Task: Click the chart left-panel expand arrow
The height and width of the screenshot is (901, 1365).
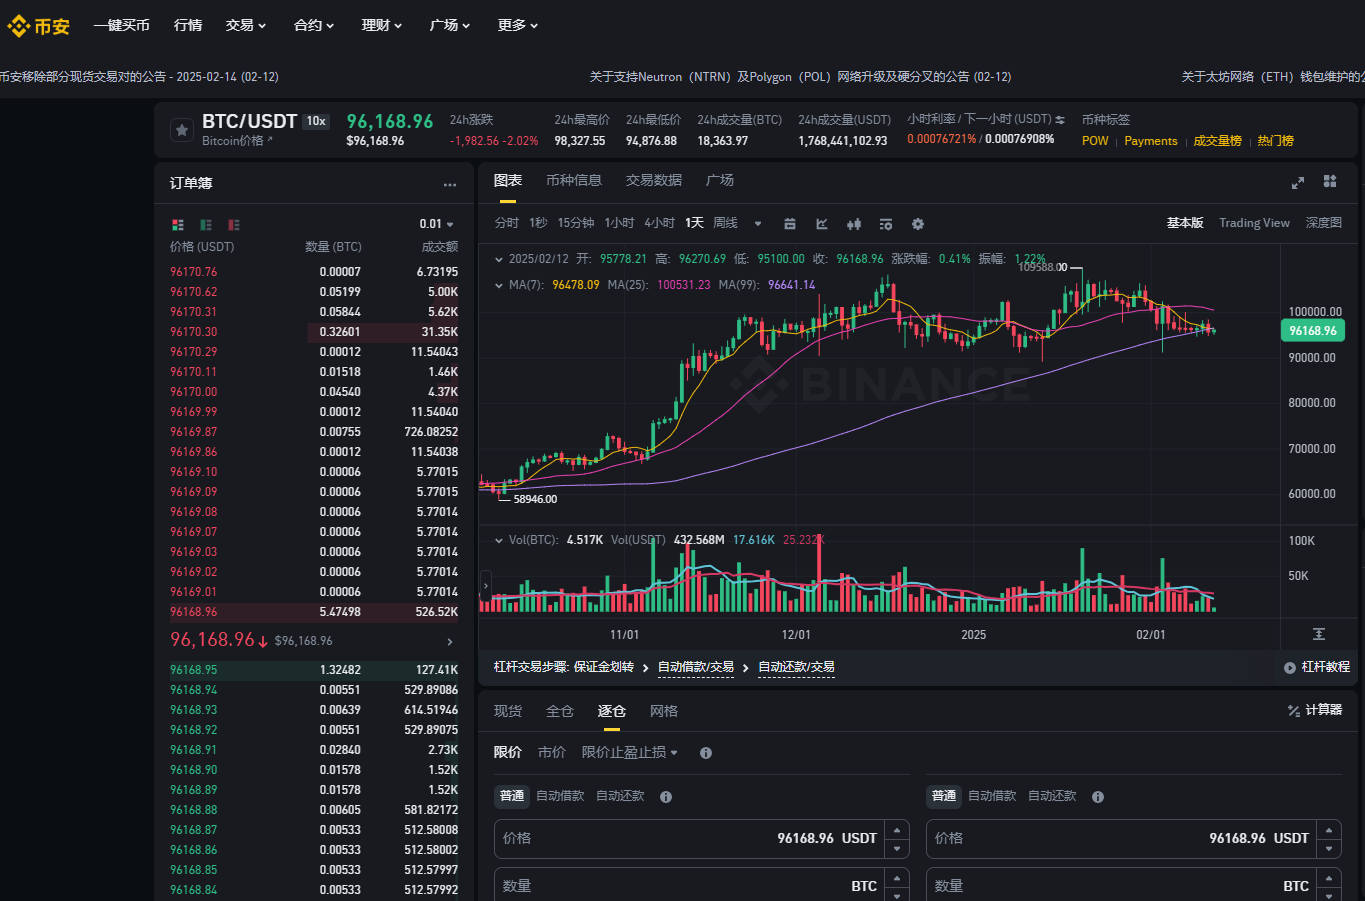Action: point(486,584)
